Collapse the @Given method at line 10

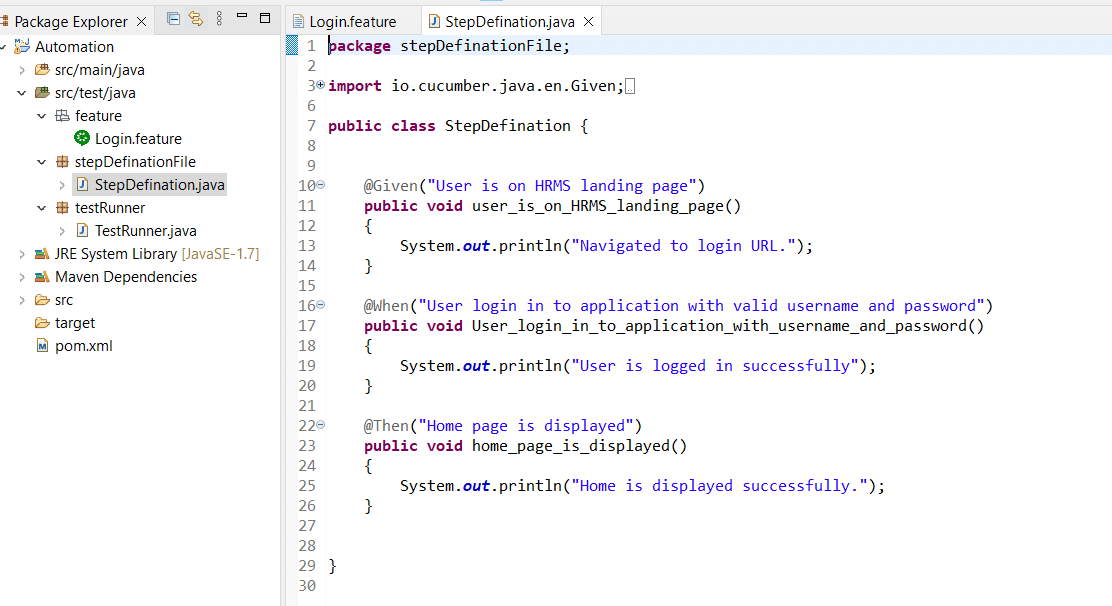pos(321,184)
